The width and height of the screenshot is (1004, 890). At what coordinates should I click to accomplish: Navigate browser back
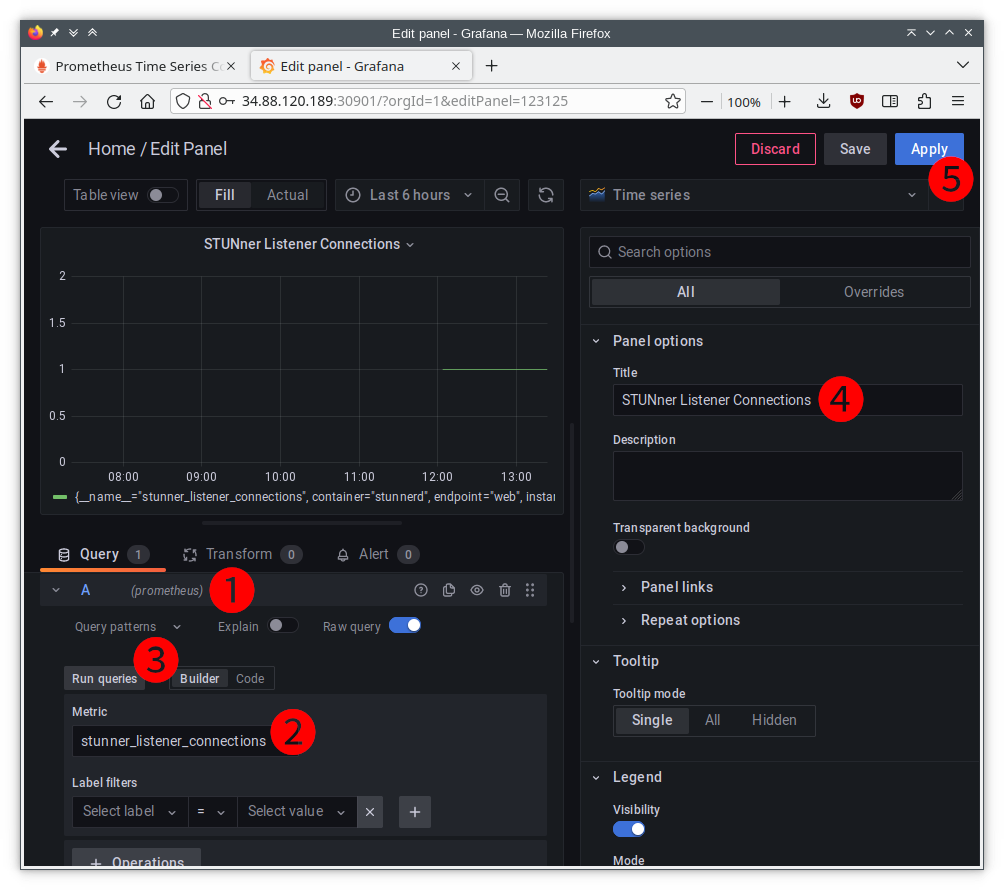[x=45, y=101]
